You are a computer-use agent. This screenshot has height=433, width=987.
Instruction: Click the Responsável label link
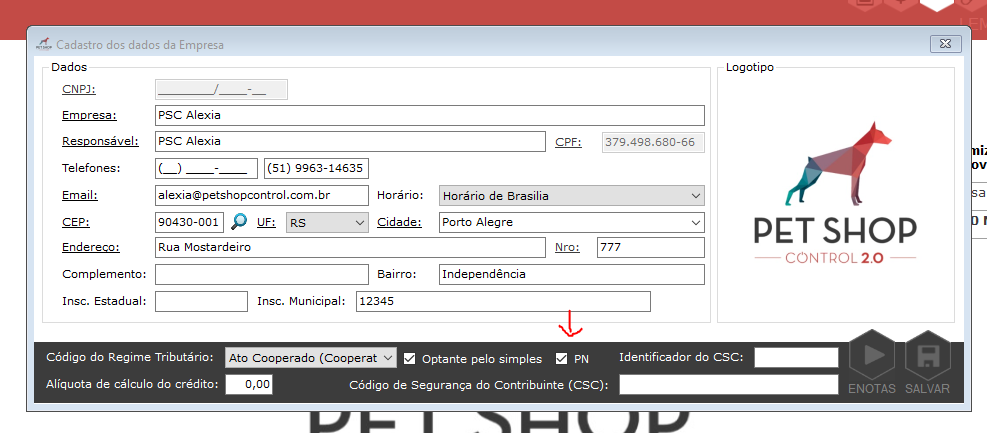pos(100,141)
